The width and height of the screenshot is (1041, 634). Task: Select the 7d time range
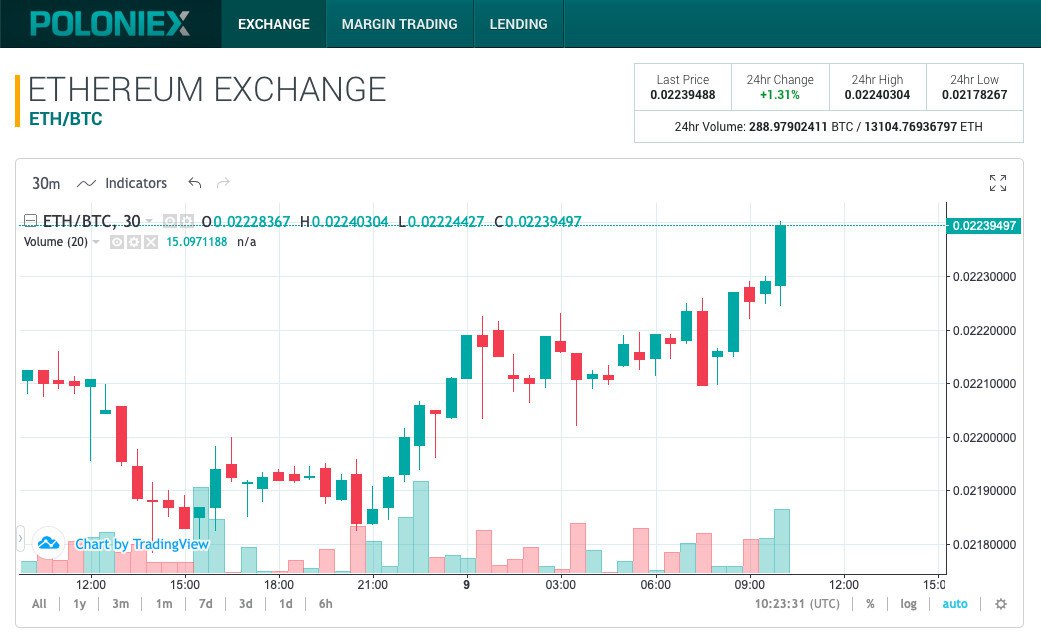(x=206, y=604)
